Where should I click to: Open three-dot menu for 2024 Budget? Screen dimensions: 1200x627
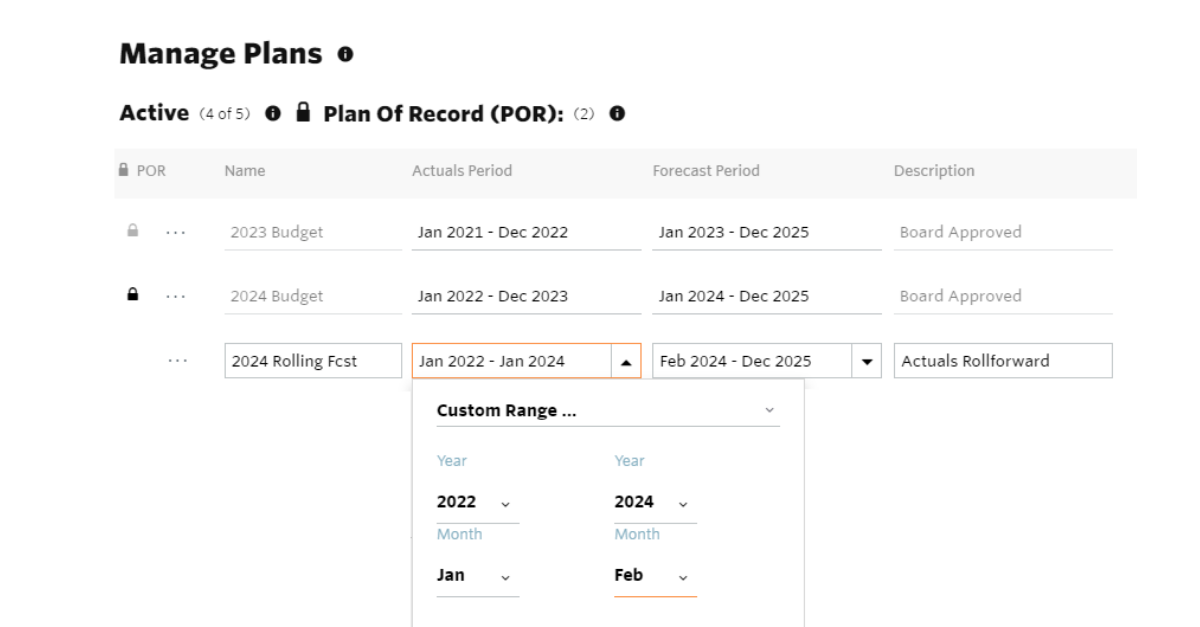[x=176, y=296]
